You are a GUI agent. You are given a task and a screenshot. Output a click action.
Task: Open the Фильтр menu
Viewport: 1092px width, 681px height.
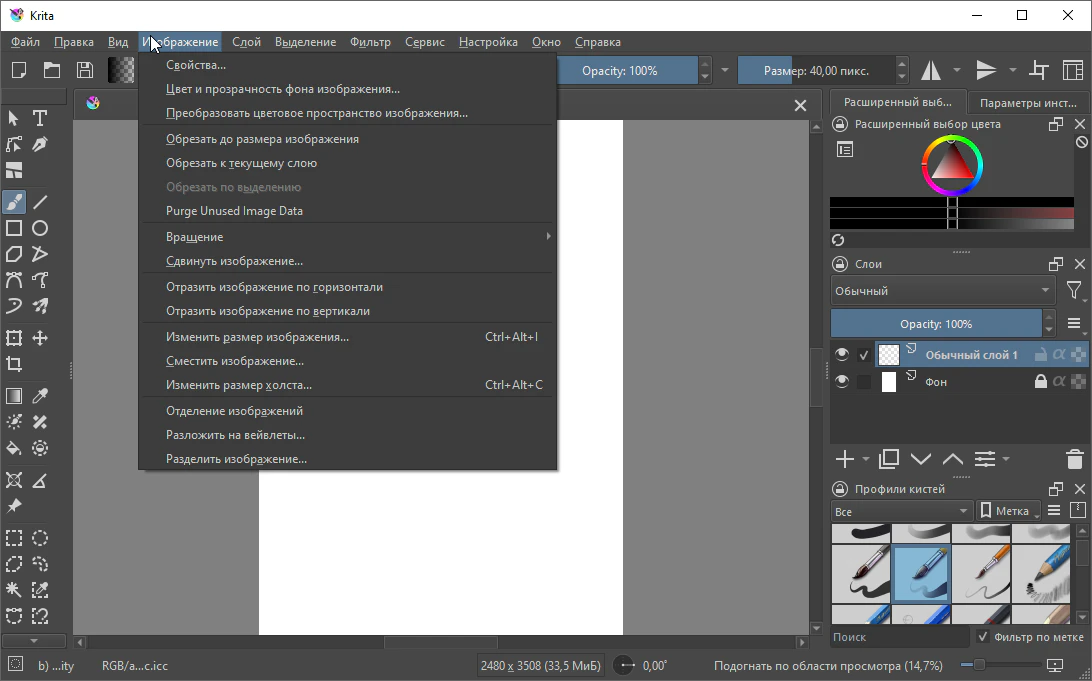click(x=370, y=42)
